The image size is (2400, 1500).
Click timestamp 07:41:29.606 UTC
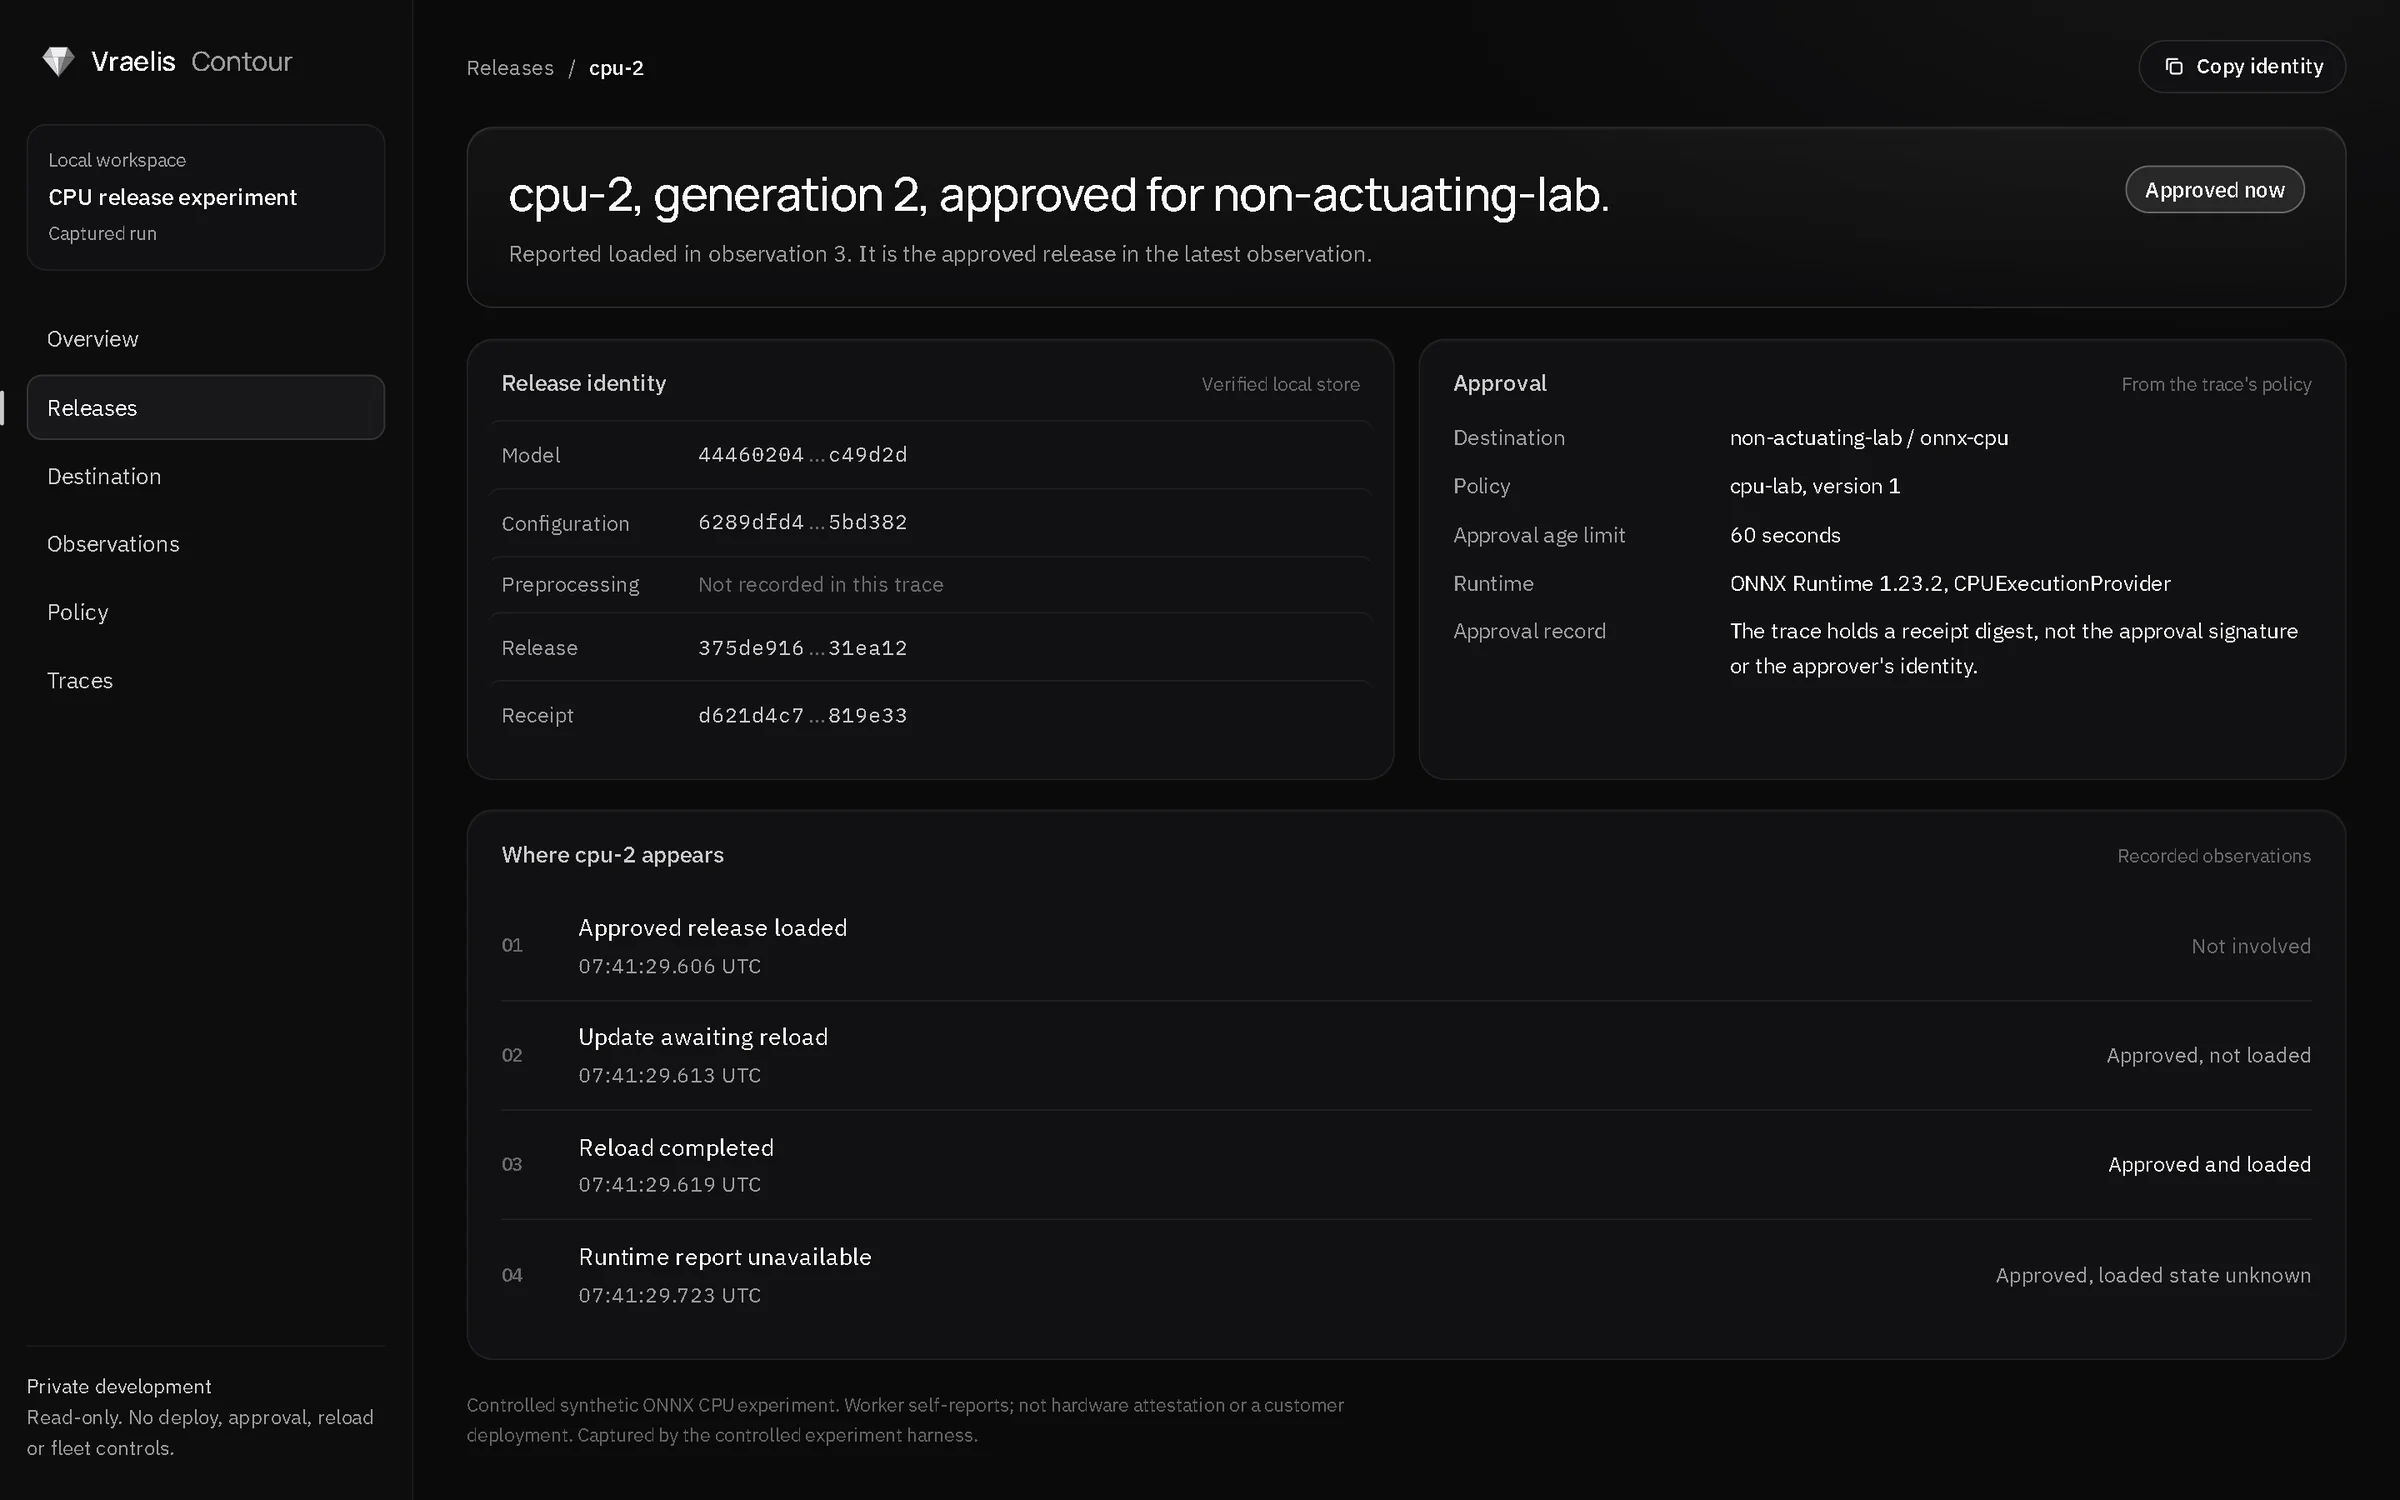point(670,967)
